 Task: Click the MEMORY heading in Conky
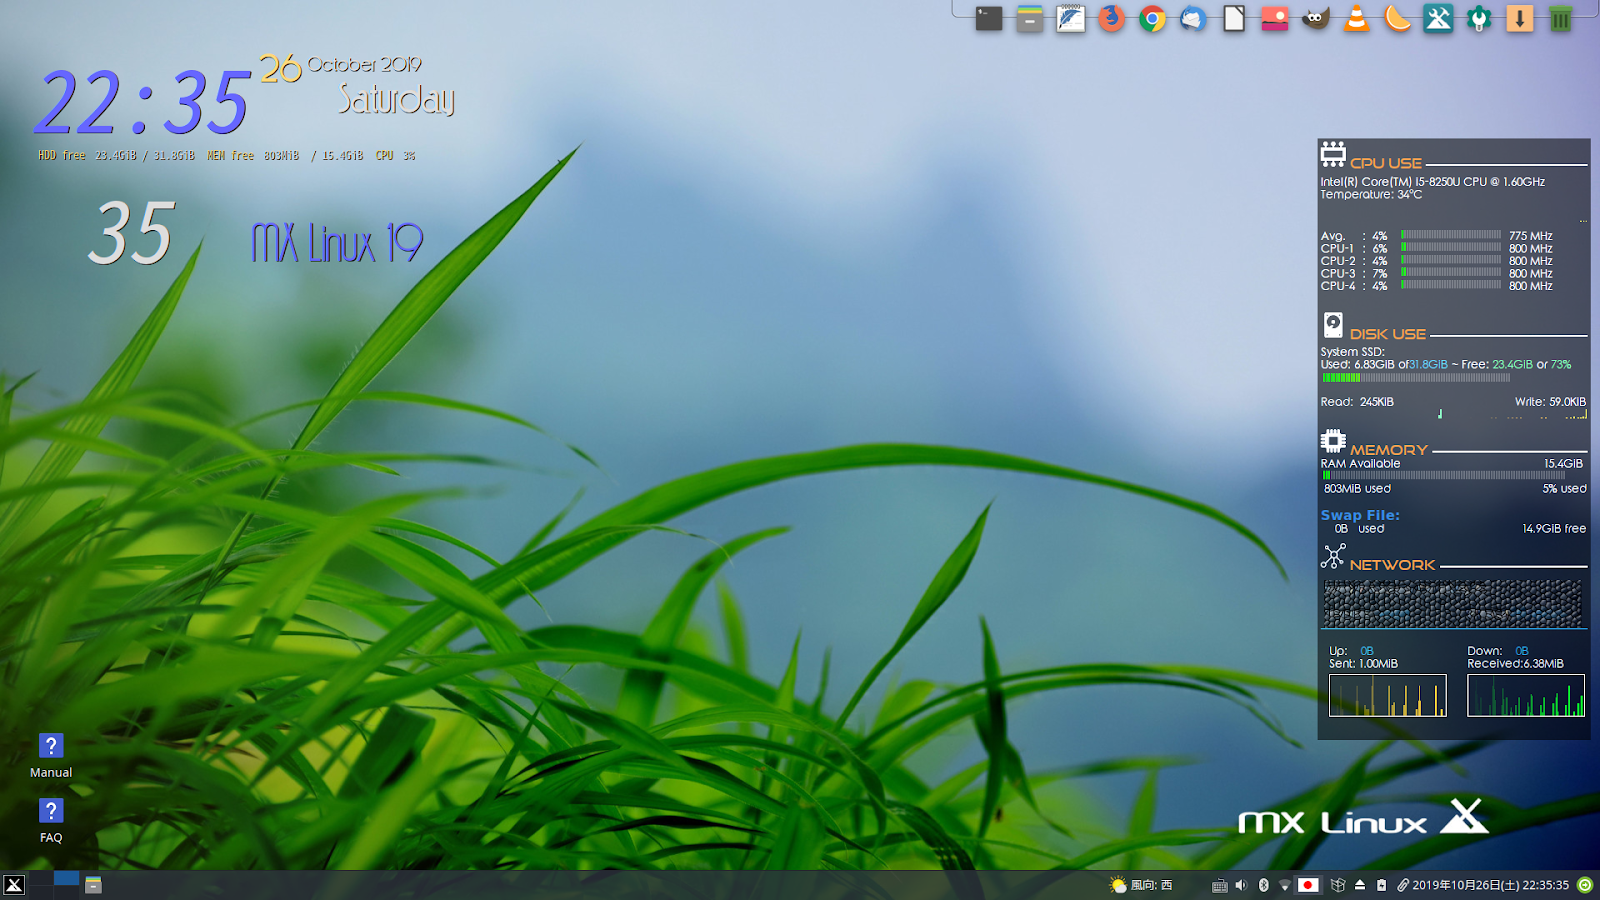(1389, 450)
